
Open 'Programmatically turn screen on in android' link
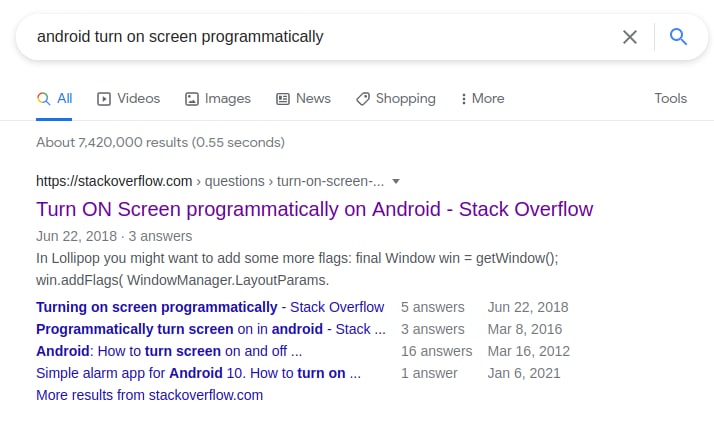click(211, 329)
